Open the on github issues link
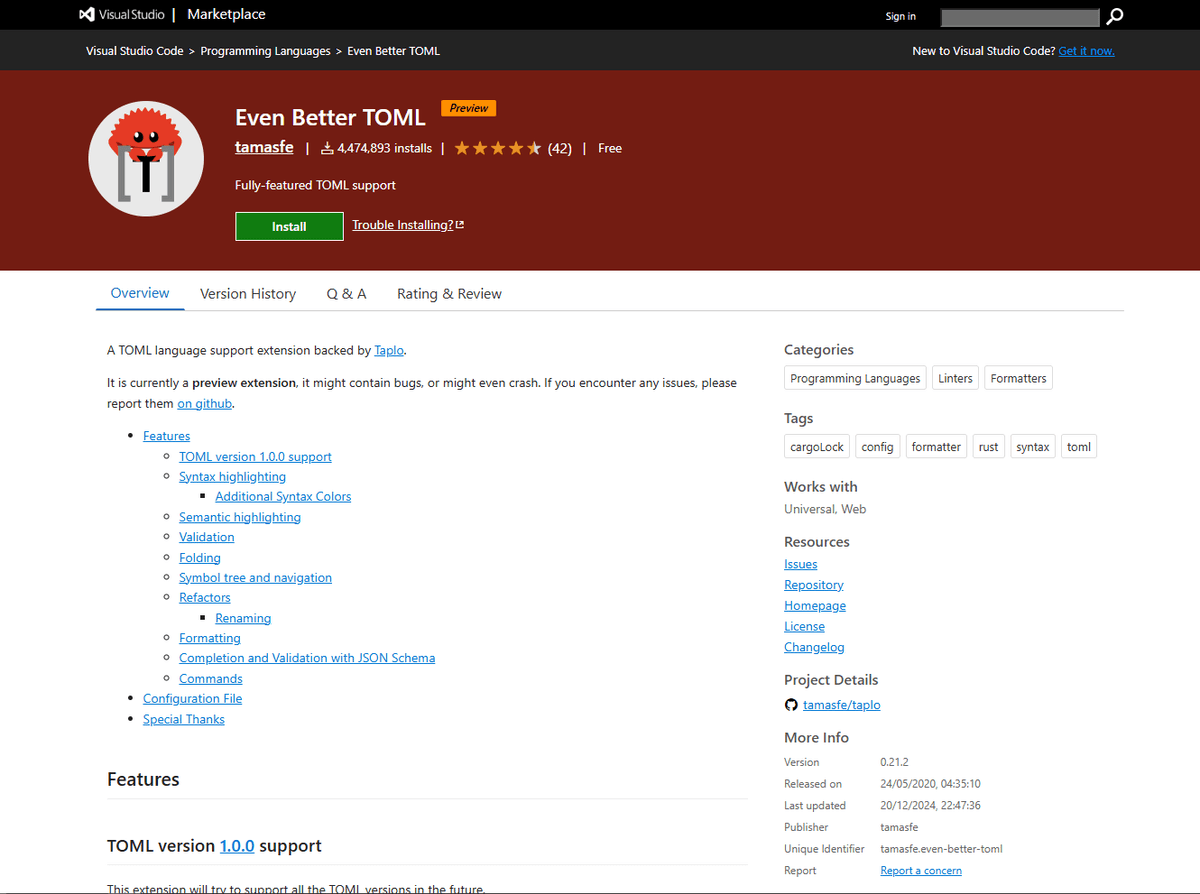Viewport: 1200px width, 894px height. (x=205, y=403)
